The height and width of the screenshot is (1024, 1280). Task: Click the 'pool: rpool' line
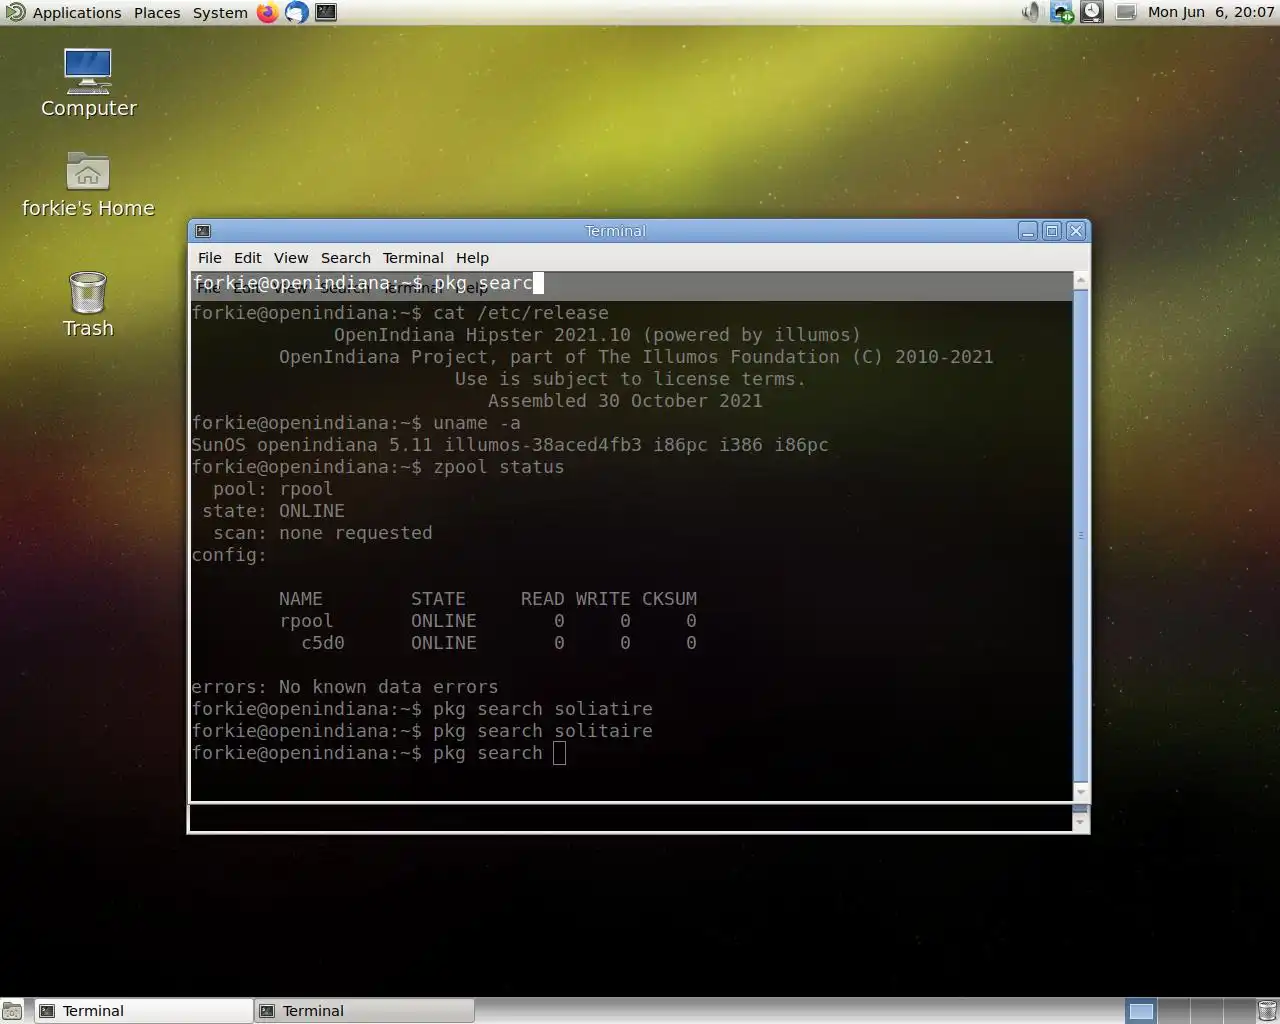click(273, 489)
